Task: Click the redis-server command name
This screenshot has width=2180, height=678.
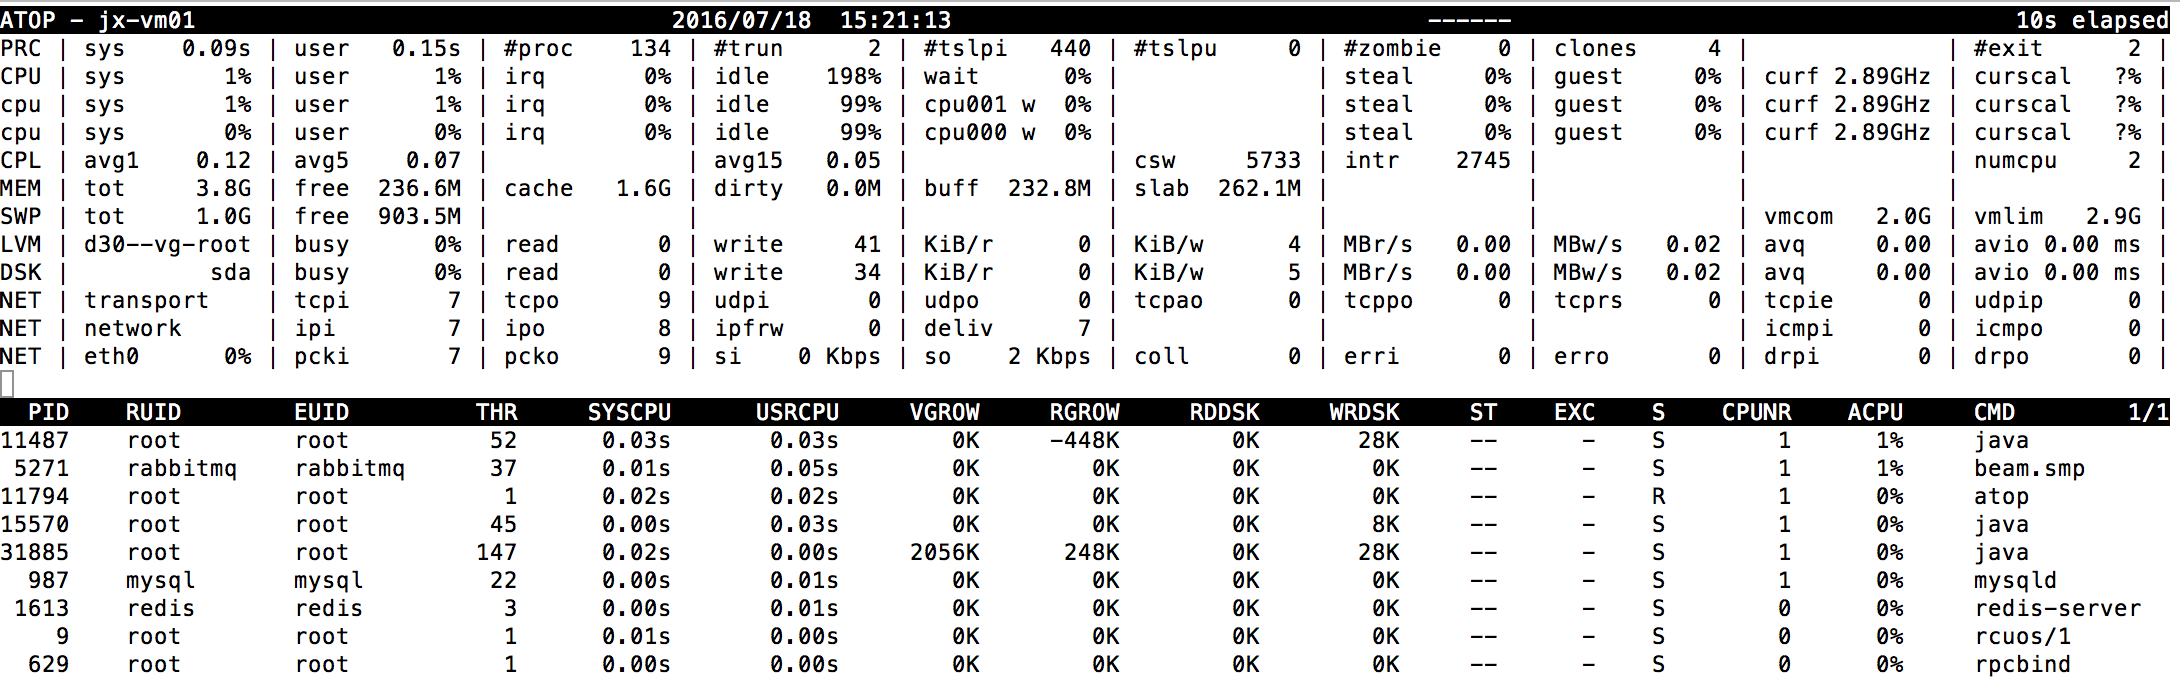Action: point(2057,608)
